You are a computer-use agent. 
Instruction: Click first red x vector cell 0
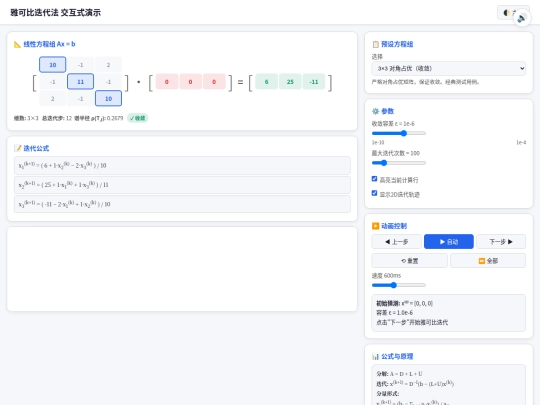(x=167, y=82)
